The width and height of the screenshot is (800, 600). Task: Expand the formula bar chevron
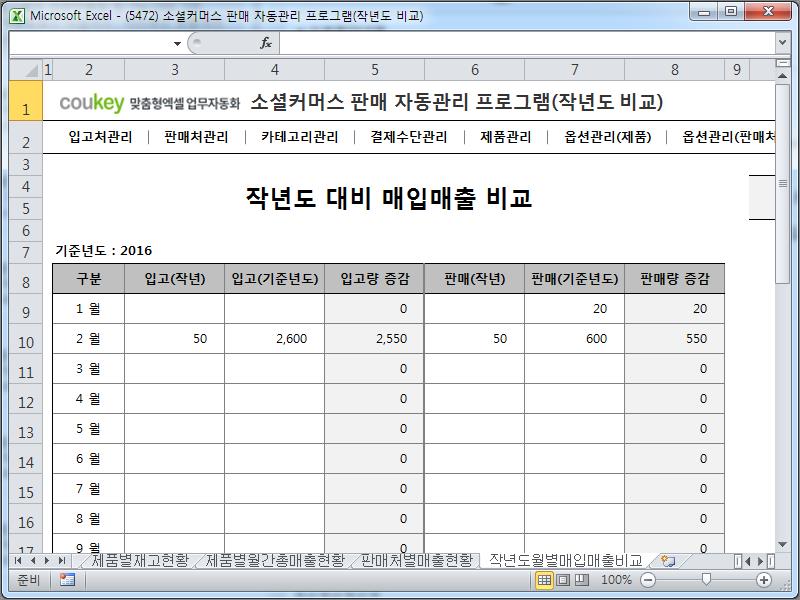point(783,43)
